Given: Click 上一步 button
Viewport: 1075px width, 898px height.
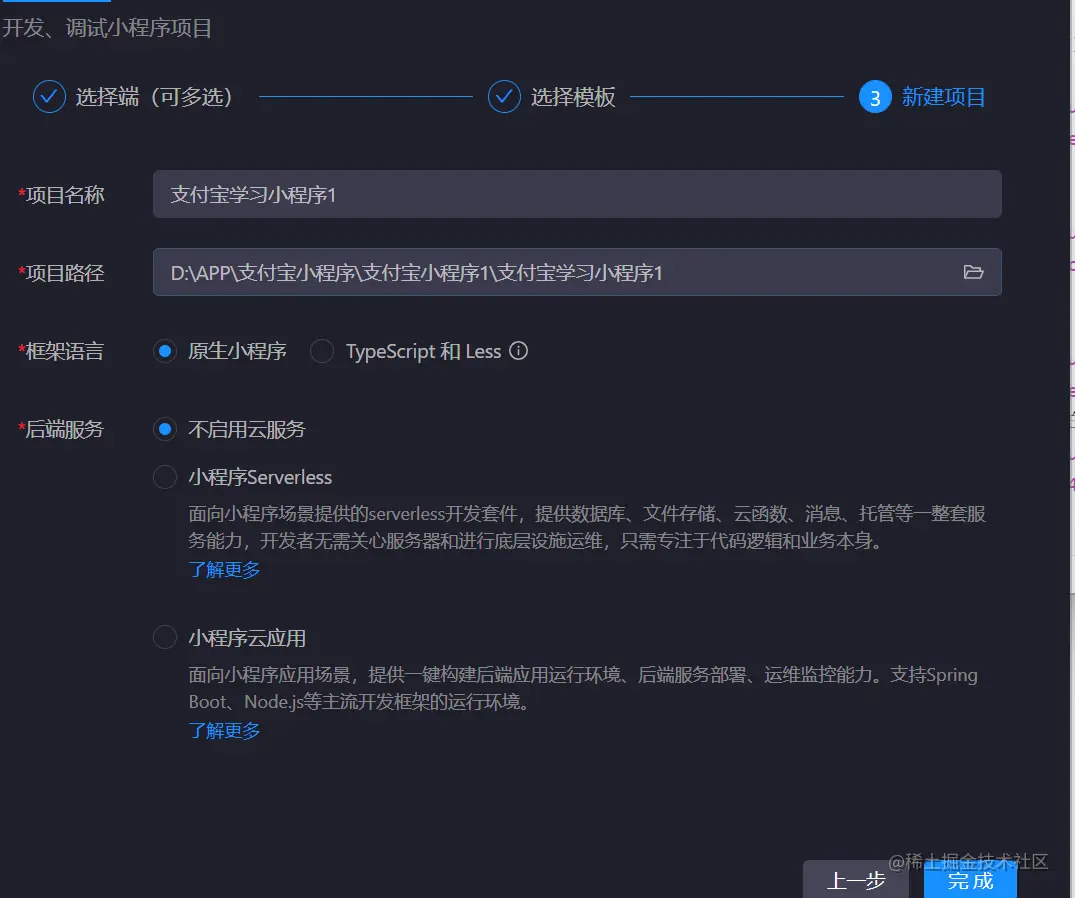Looking at the screenshot, I should point(856,880).
